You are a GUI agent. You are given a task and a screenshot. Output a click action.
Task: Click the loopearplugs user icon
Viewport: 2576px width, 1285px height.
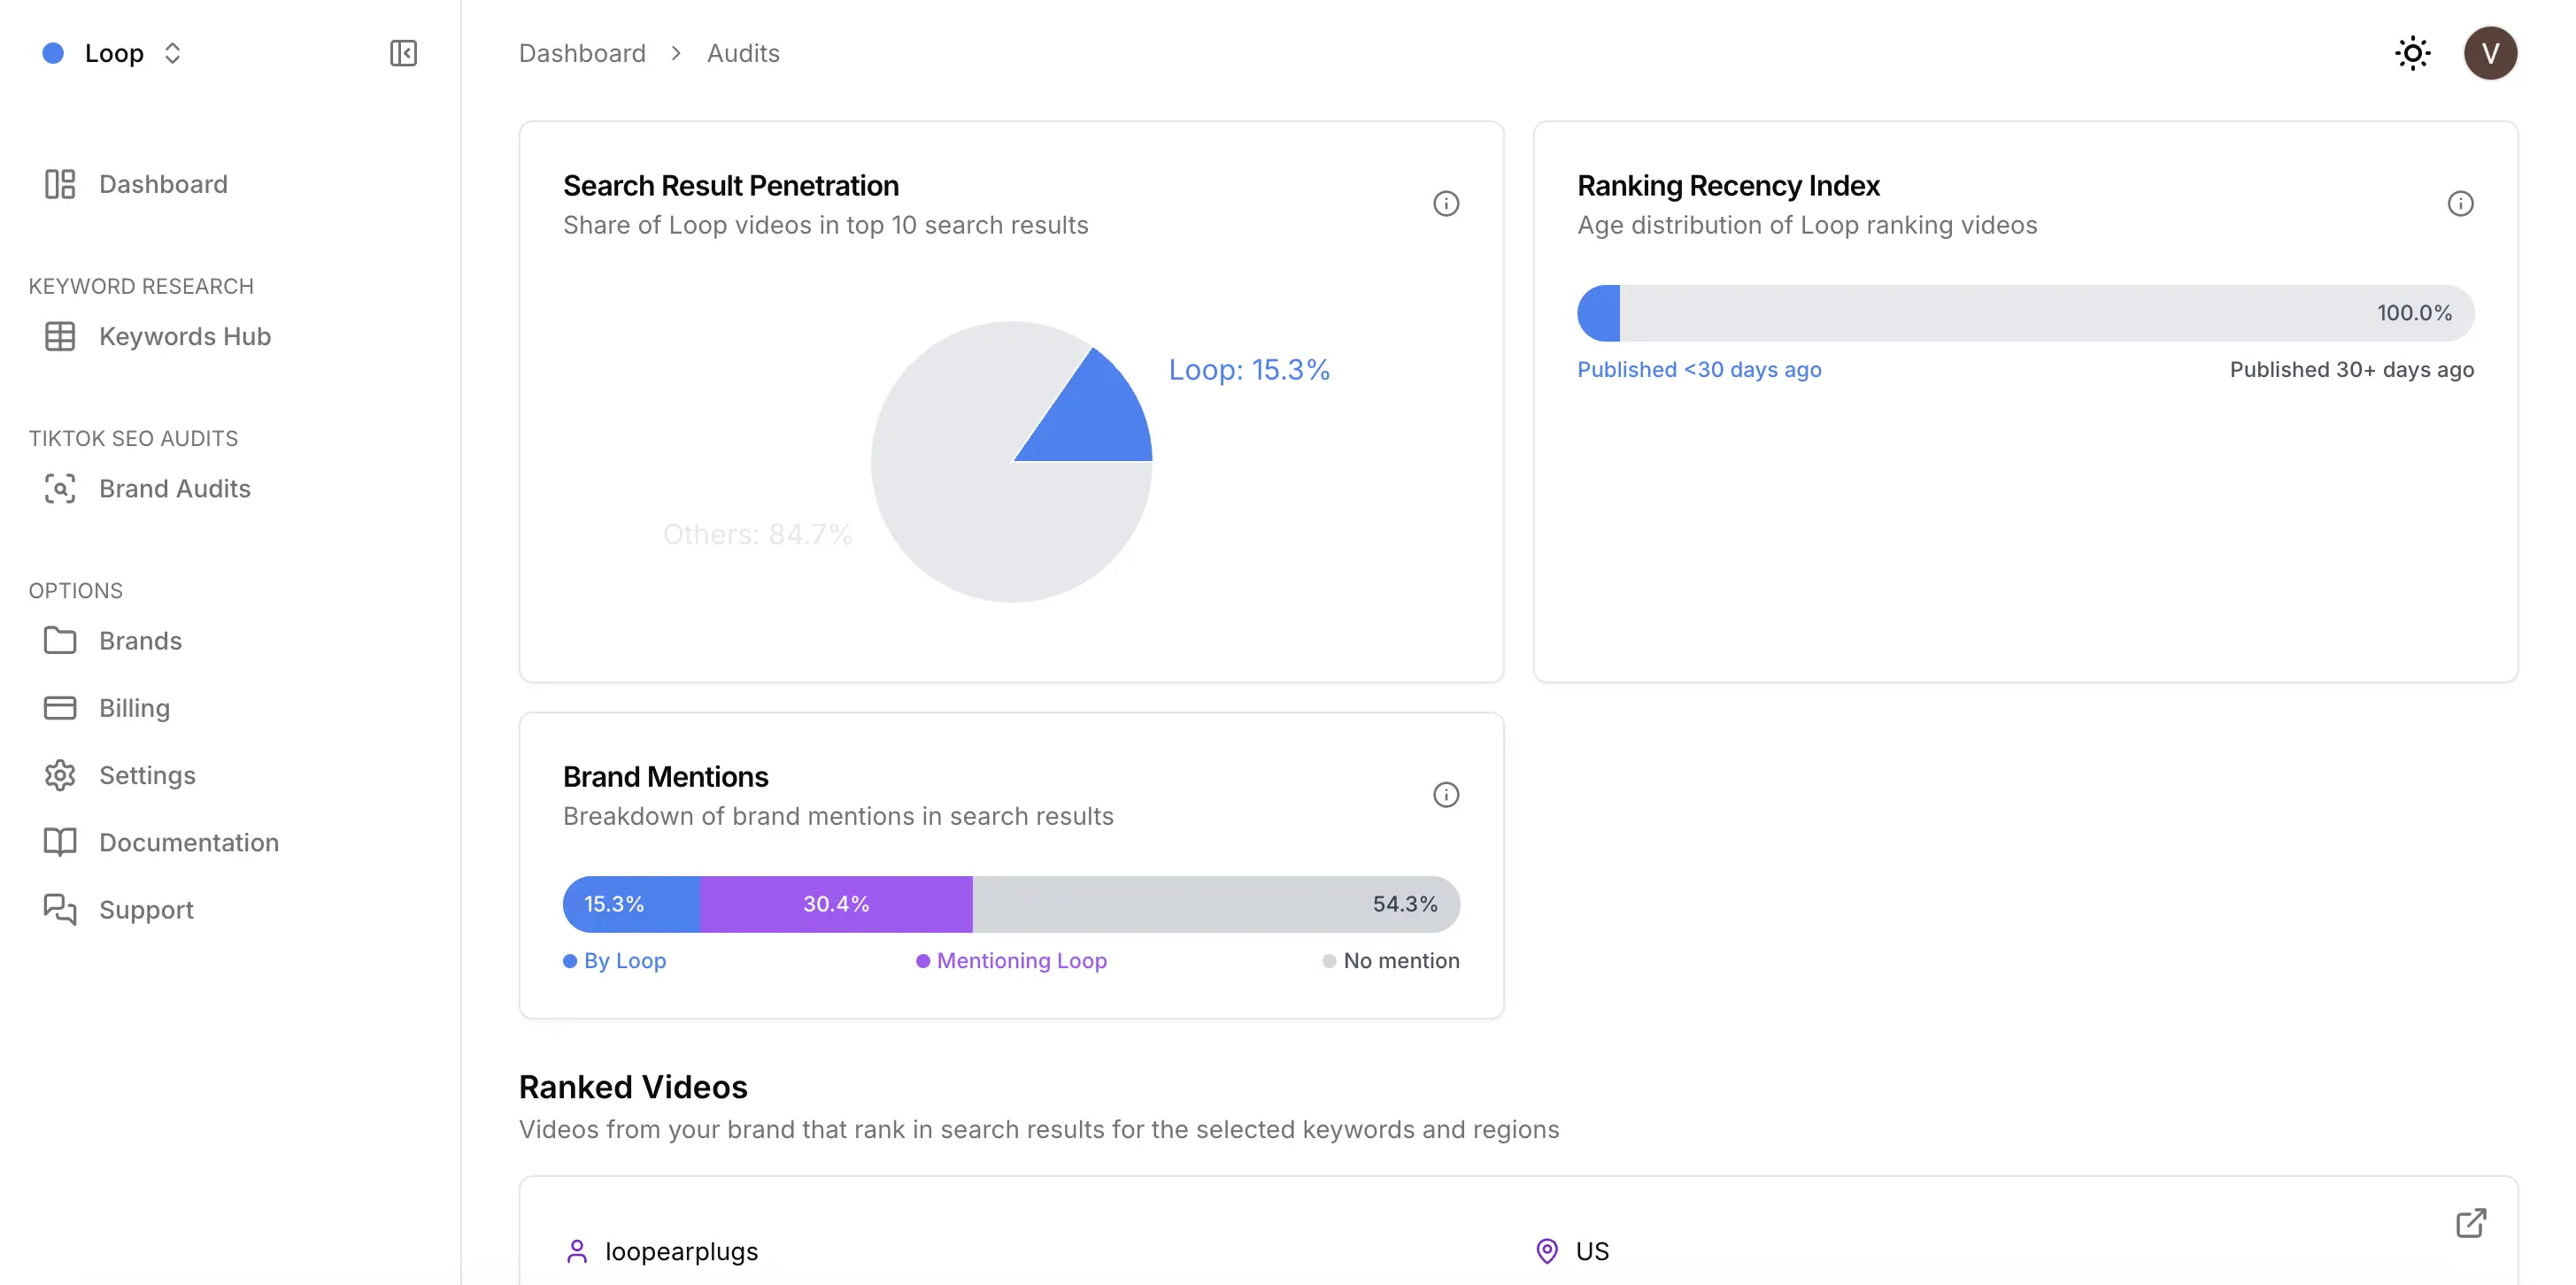coord(577,1251)
